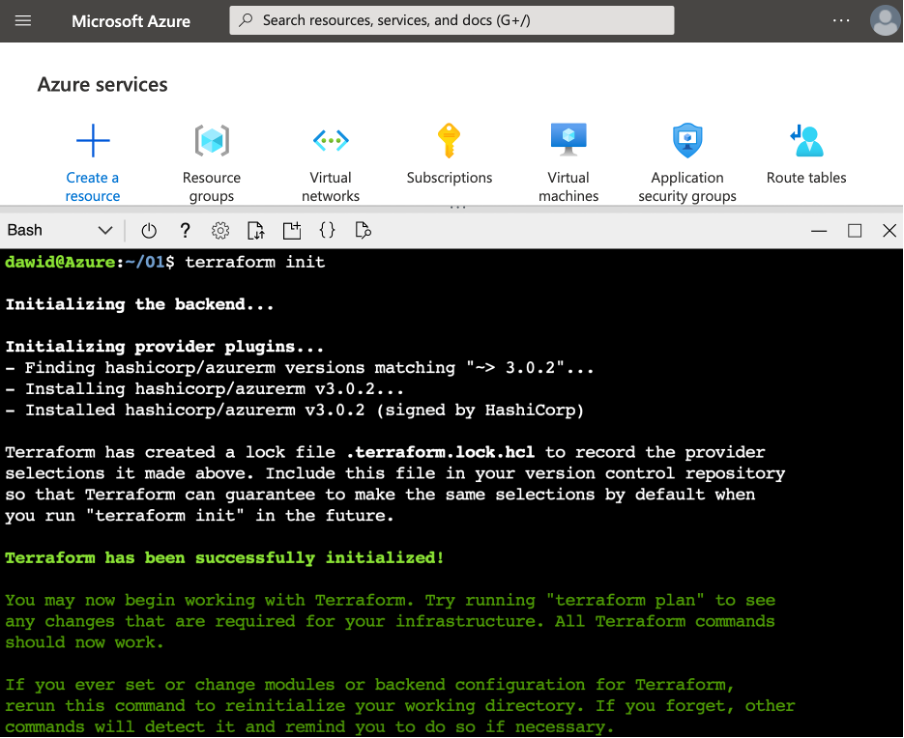Click the 'If you ever set or change modules' line
The image size is (904, 738).
369,685
